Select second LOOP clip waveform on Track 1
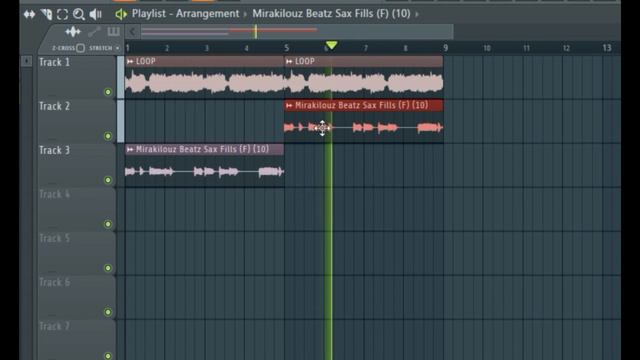 click(x=364, y=82)
